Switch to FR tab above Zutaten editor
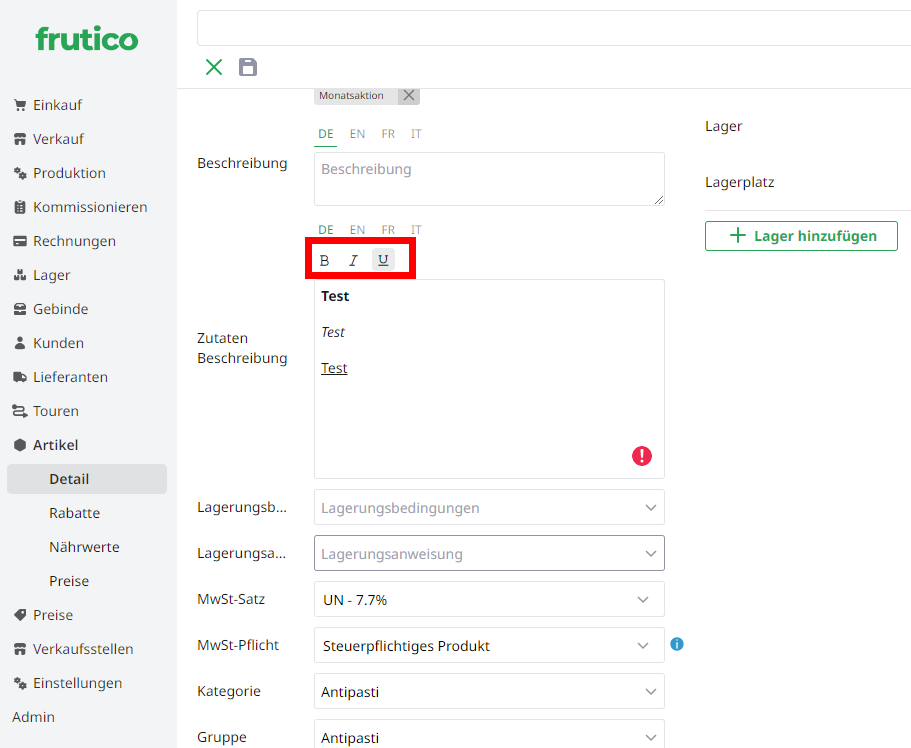911x748 pixels. (x=388, y=230)
